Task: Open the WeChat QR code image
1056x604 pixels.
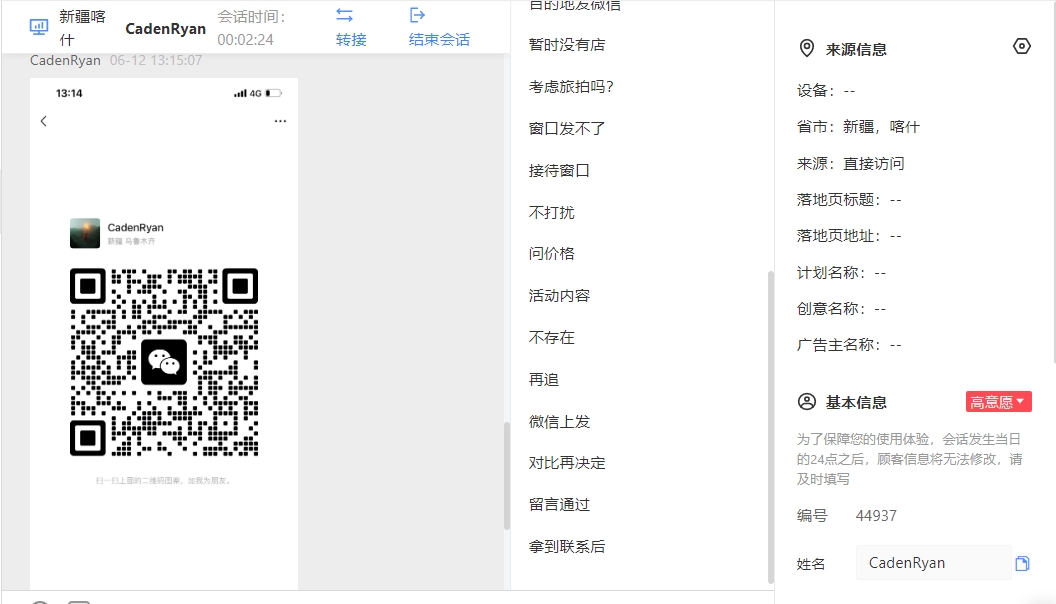Action: [x=164, y=362]
